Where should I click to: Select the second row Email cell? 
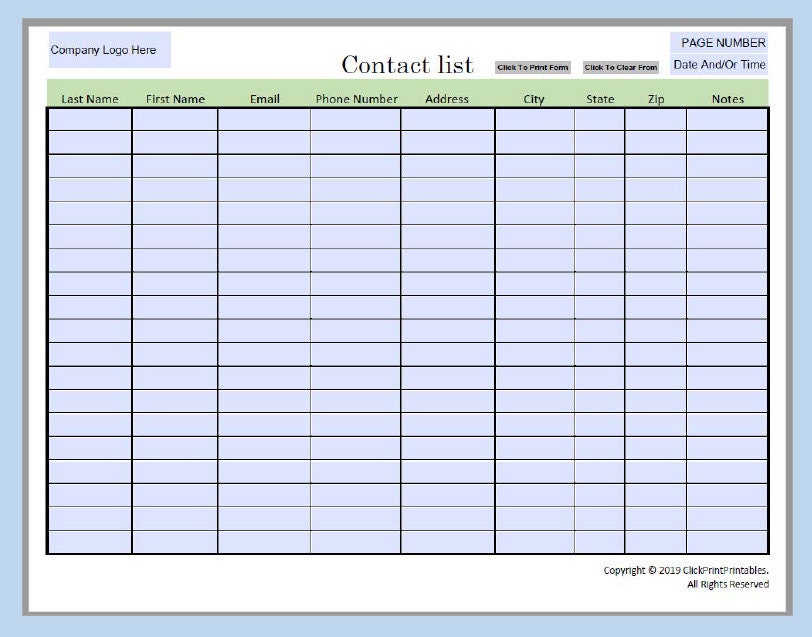[x=264, y=142]
